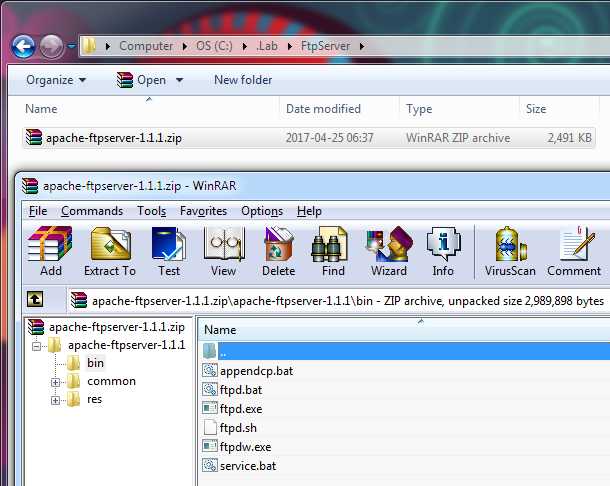This screenshot has width=610, height=486.
Task: Open the dropdown arrow next to Open
Action: tap(179, 80)
